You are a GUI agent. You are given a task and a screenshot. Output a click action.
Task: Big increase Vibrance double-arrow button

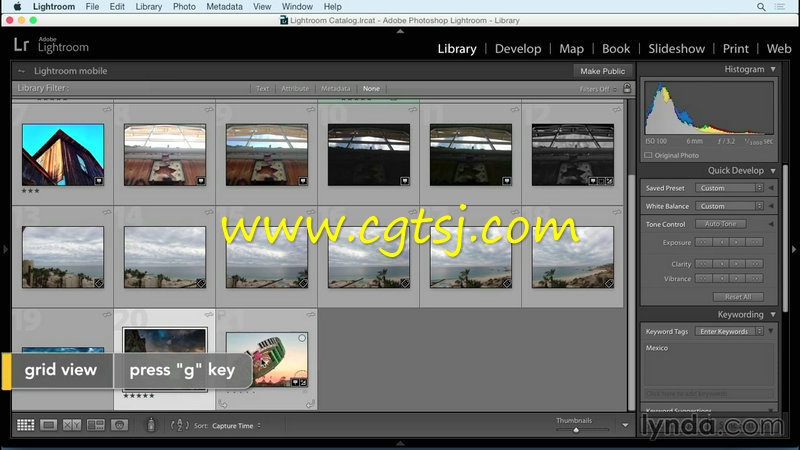(755, 279)
